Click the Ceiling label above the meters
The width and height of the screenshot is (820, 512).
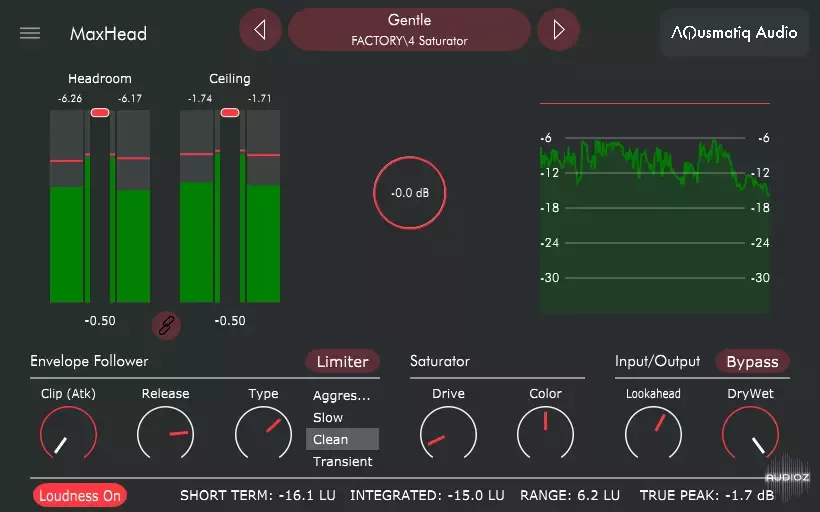coord(230,78)
